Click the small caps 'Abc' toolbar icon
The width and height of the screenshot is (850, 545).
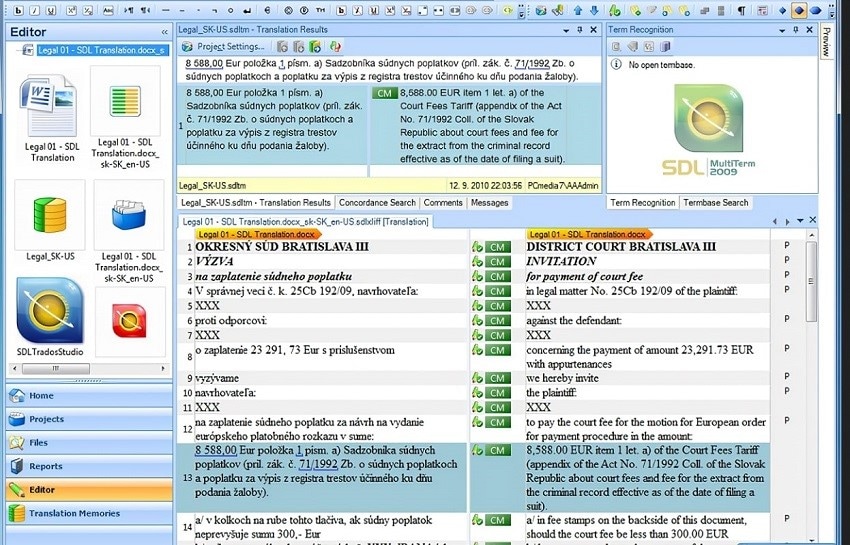tap(108, 10)
